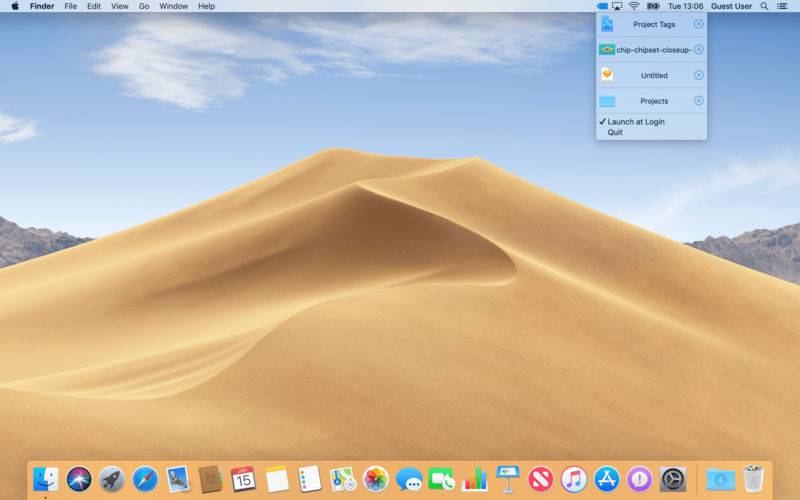Open the Go menu
Viewport: 800px width, 500px height.
(x=144, y=6)
